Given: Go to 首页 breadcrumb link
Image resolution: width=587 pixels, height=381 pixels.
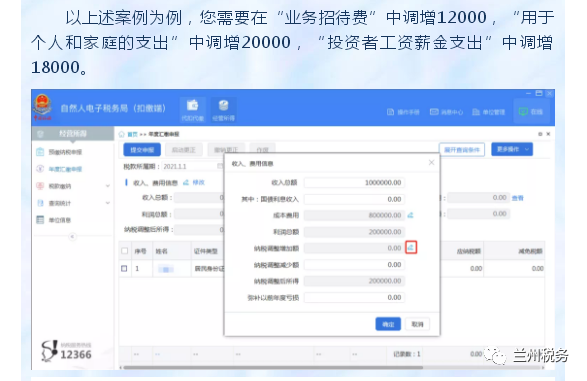Looking at the screenshot, I should coord(132,134).
